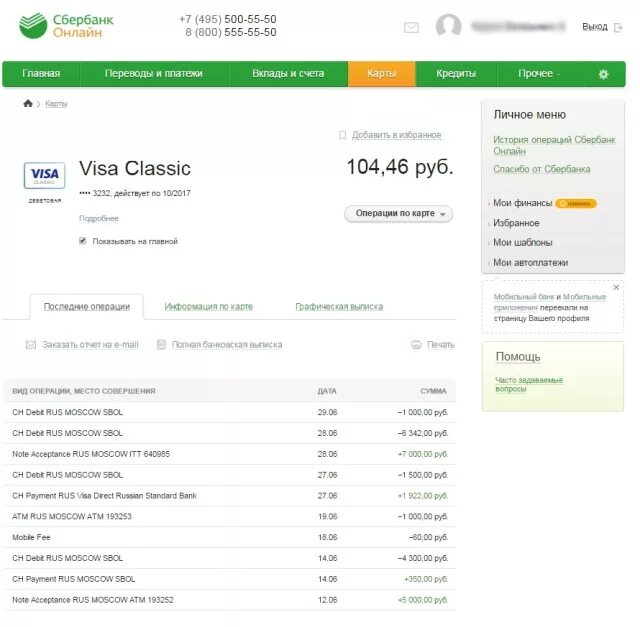Select ATM RUS MOSCOW ATM 193253 row
The height and width of the screenshot is (627, 640).
(x=230, y=516)
